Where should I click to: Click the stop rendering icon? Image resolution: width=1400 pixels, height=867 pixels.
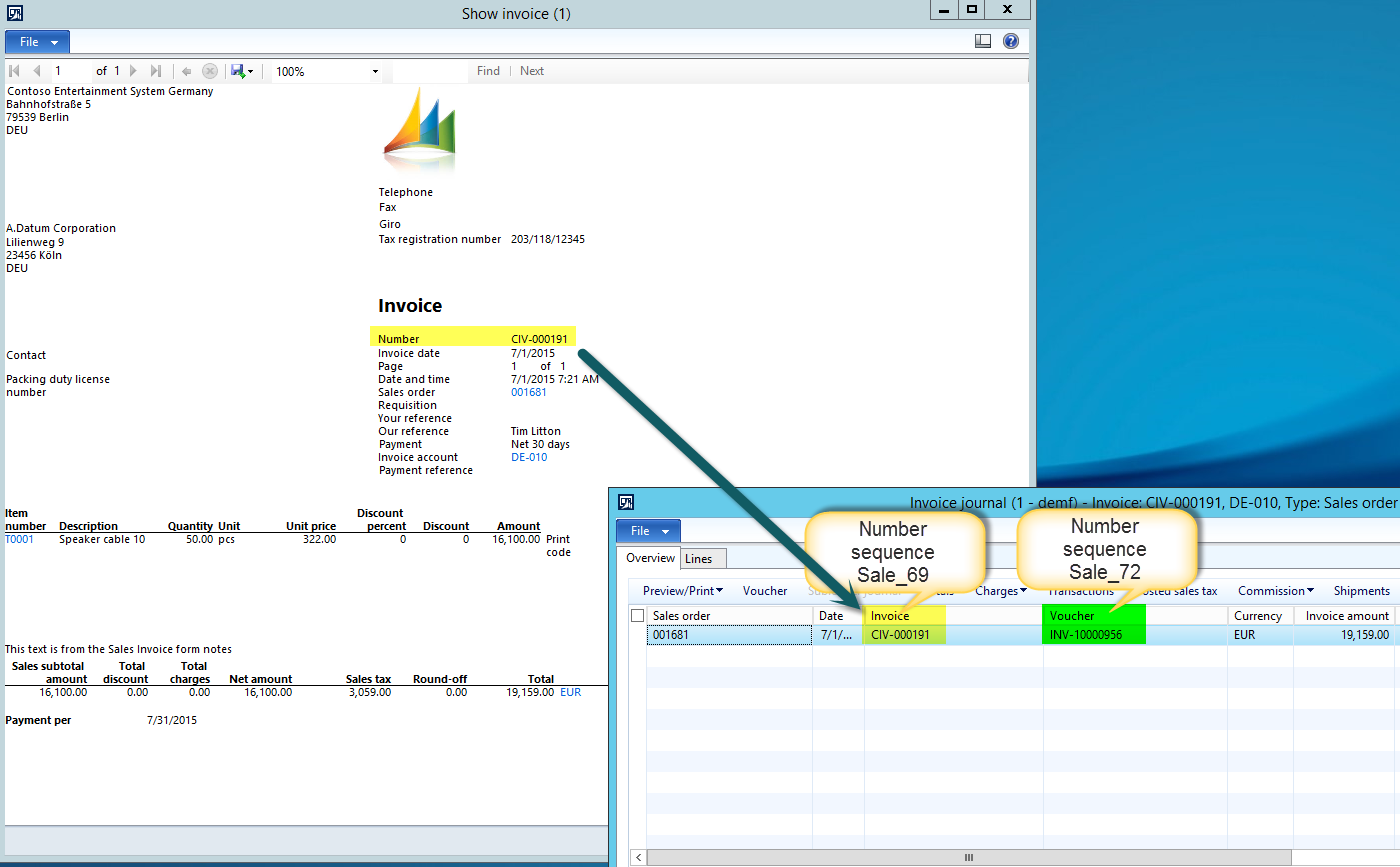coord(209,71)
